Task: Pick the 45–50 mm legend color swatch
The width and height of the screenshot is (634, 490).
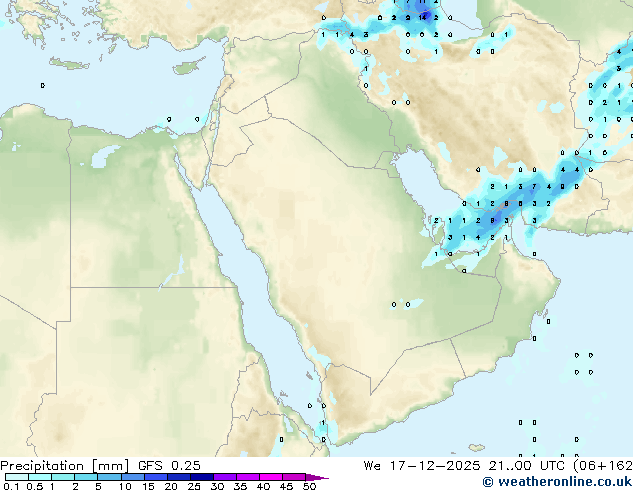Action: coord(294,477)
